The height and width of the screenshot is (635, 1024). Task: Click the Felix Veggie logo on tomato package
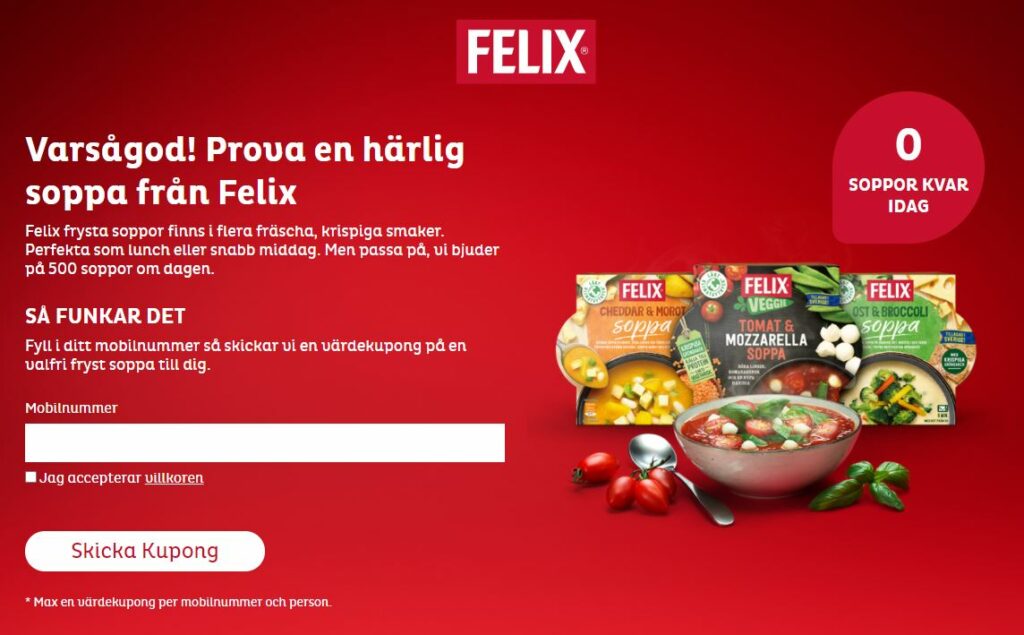[x=765, y=293]
